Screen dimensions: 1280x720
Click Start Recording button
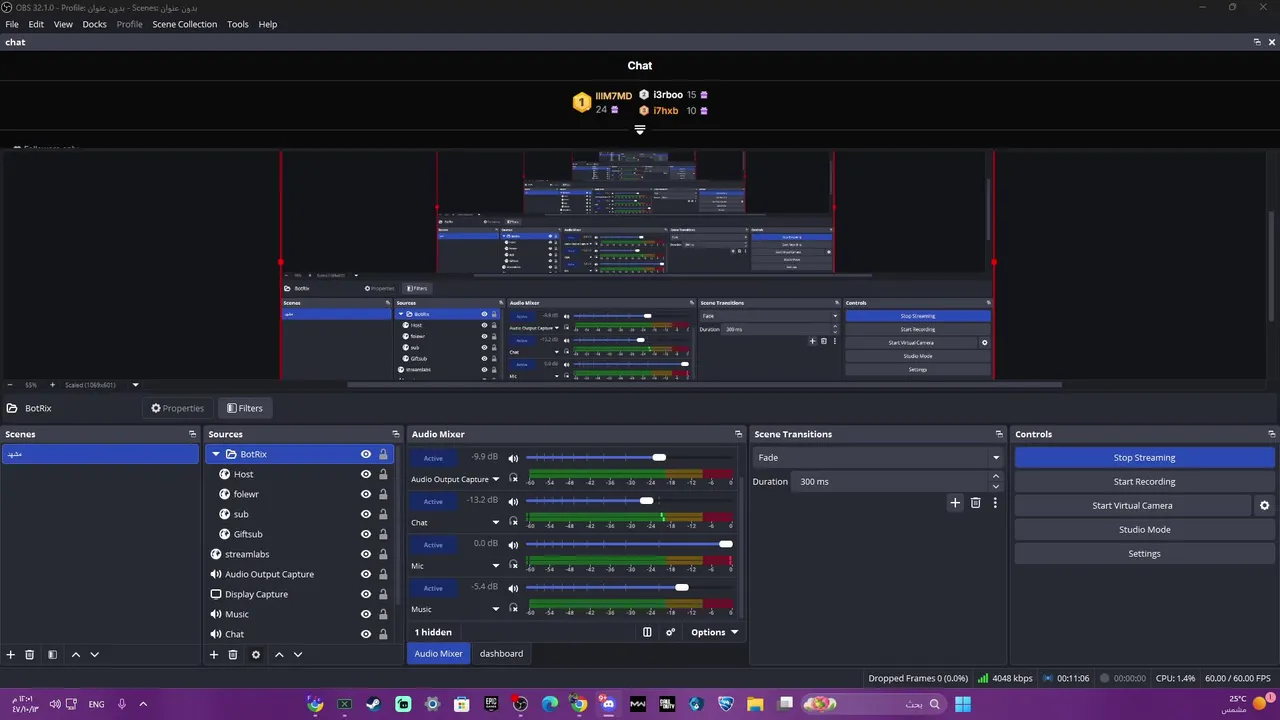(x=1144, y=482)
